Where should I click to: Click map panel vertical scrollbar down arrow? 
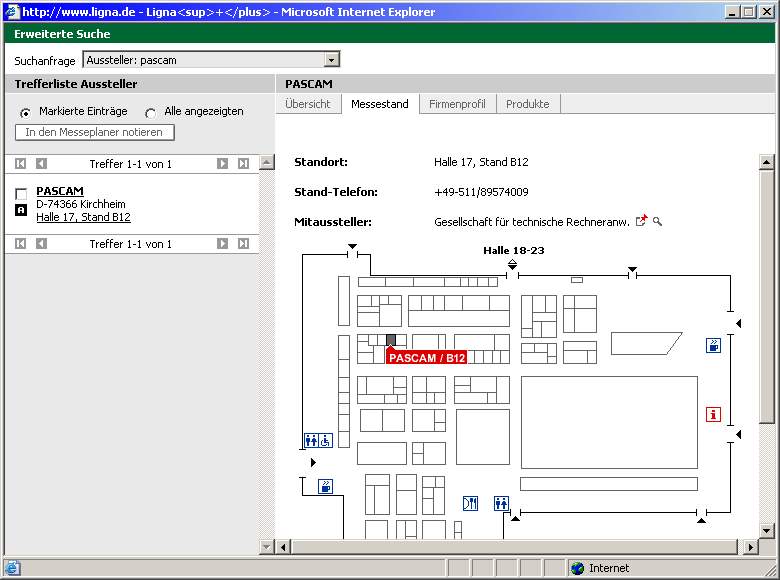click(767, 530)
